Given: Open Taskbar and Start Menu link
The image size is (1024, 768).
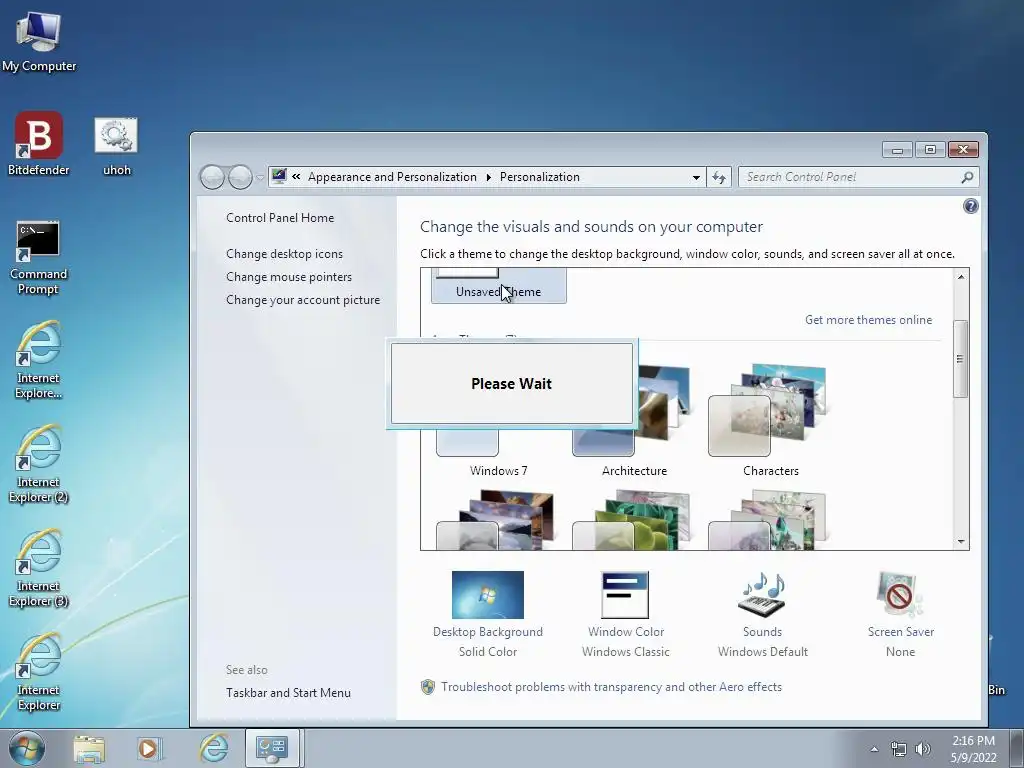Looking at the screenshot, I should point(288,693).
